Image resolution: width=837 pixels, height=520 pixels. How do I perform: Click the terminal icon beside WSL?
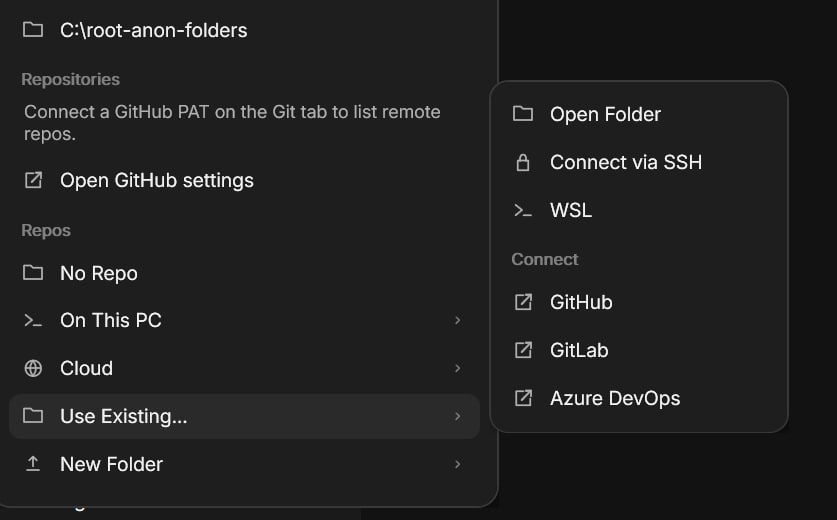click(523, 210)
